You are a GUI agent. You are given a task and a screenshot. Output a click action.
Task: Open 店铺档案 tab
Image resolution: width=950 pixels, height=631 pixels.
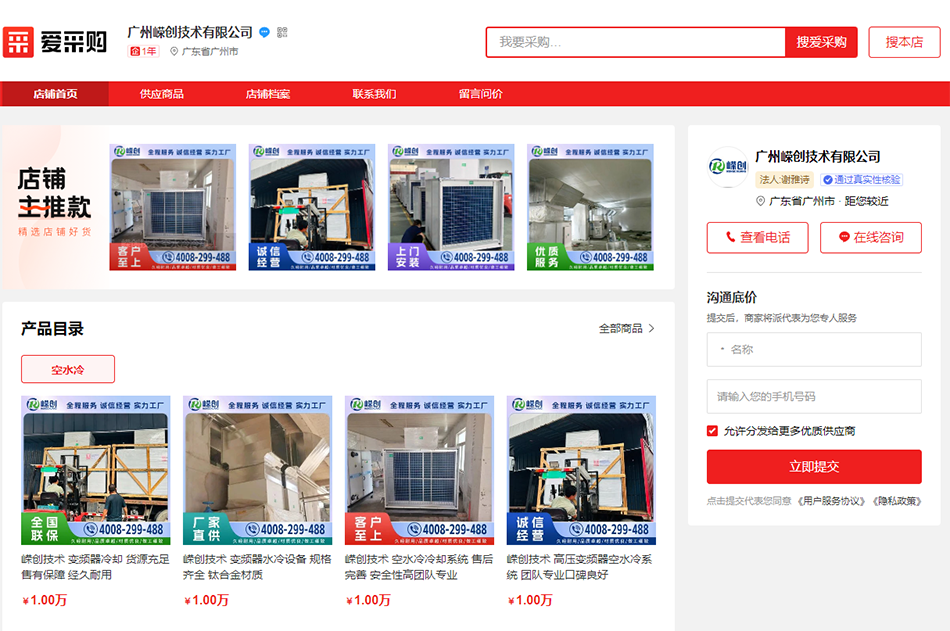pyautogui.click(x=268, y=94)
